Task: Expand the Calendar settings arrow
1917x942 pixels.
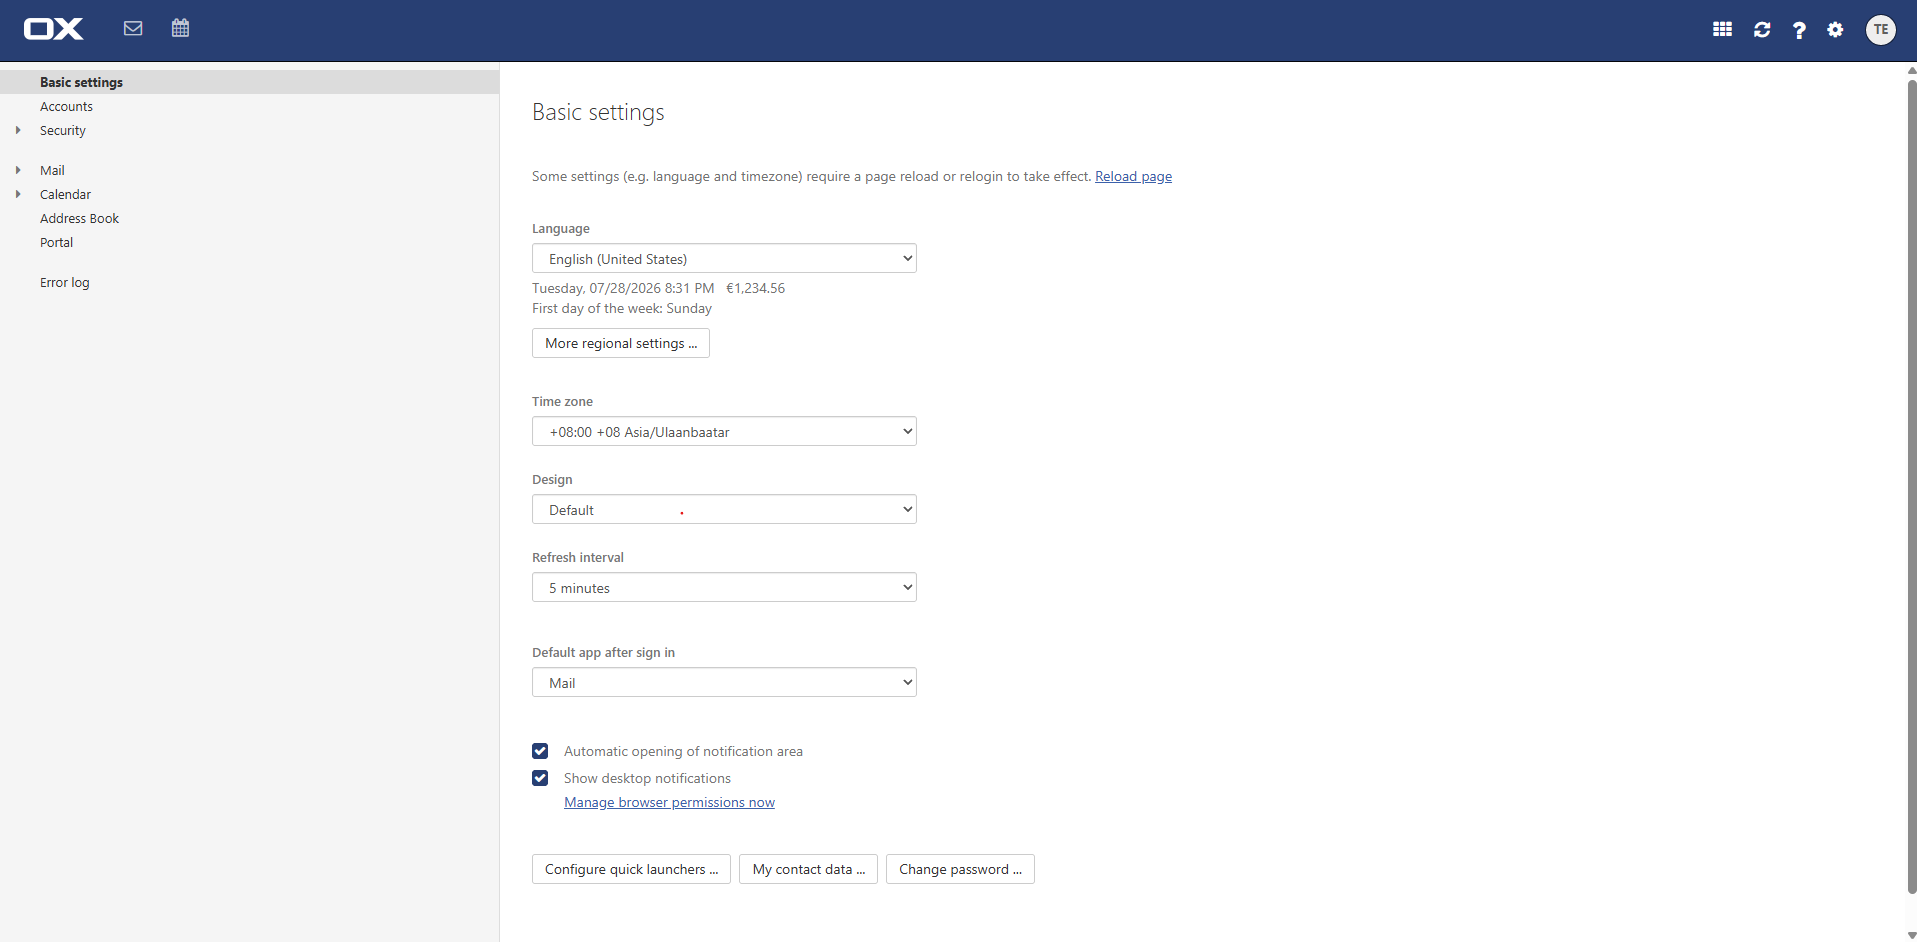Action: (18, 194)
